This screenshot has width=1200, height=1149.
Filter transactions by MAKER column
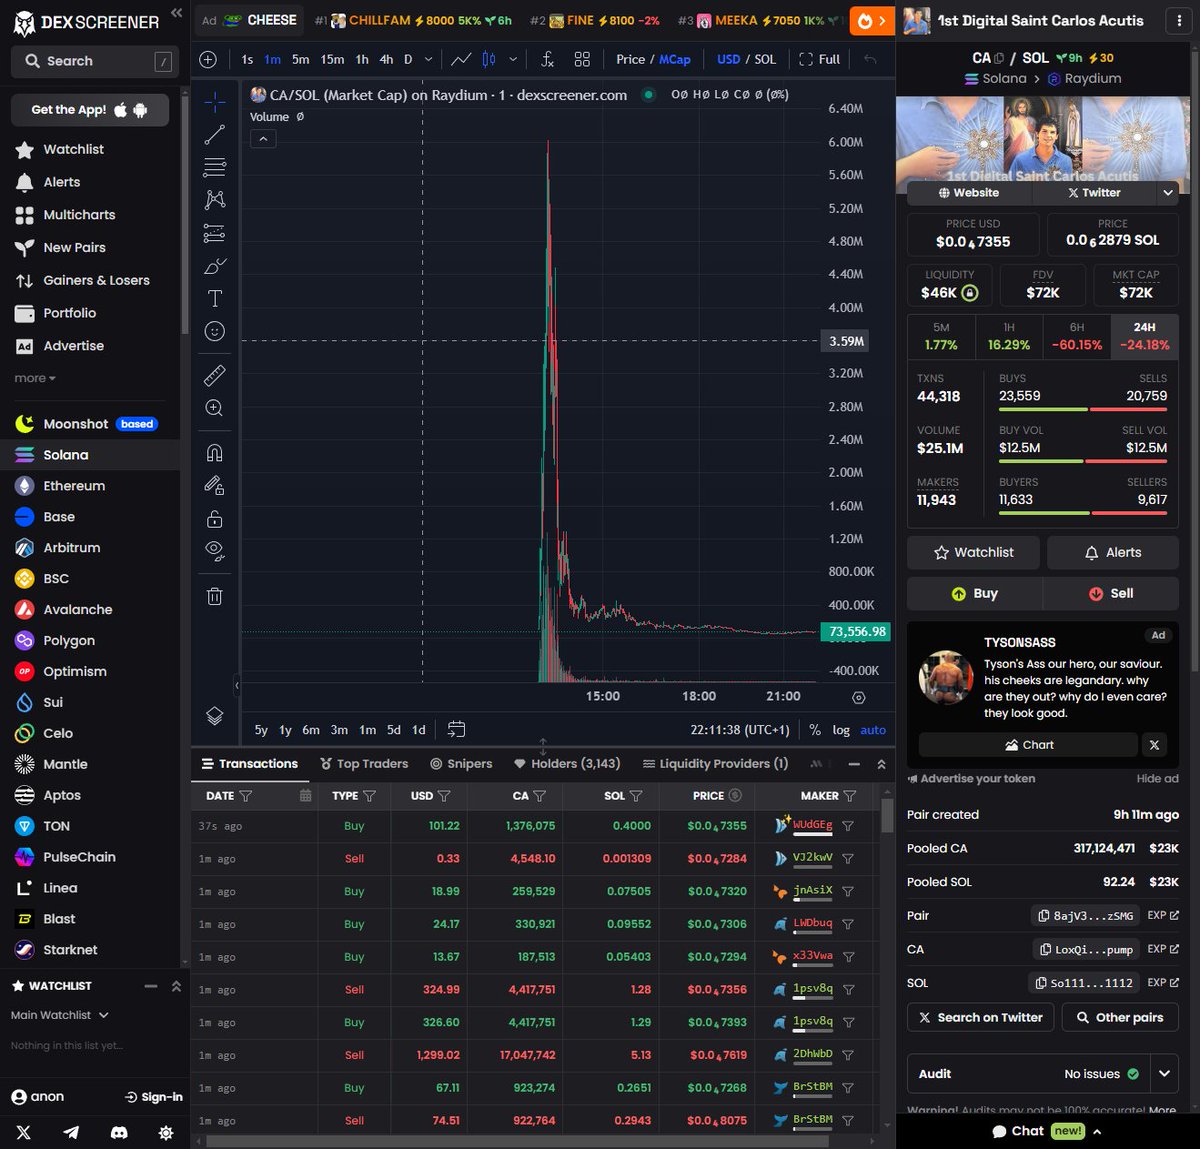click(x=850, y=796)
